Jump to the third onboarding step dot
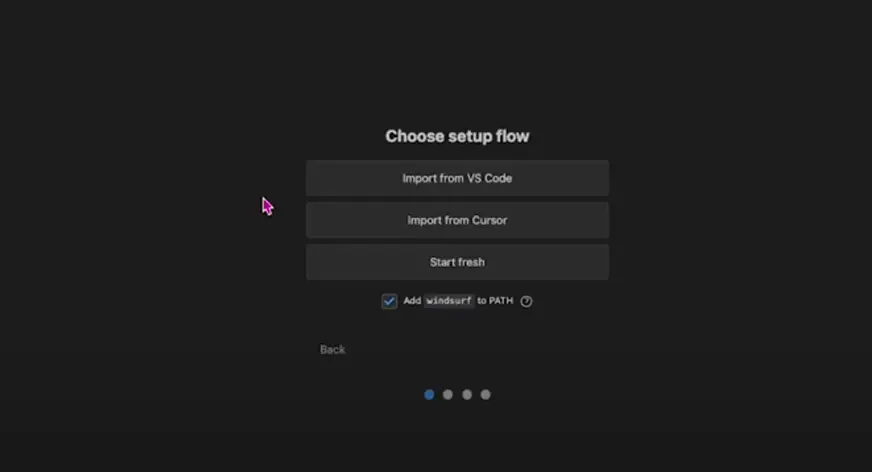 point(467,395)
